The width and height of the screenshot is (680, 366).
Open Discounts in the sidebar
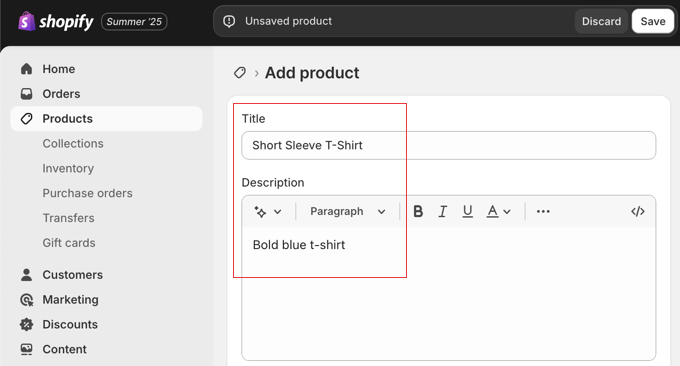point(70,324)
